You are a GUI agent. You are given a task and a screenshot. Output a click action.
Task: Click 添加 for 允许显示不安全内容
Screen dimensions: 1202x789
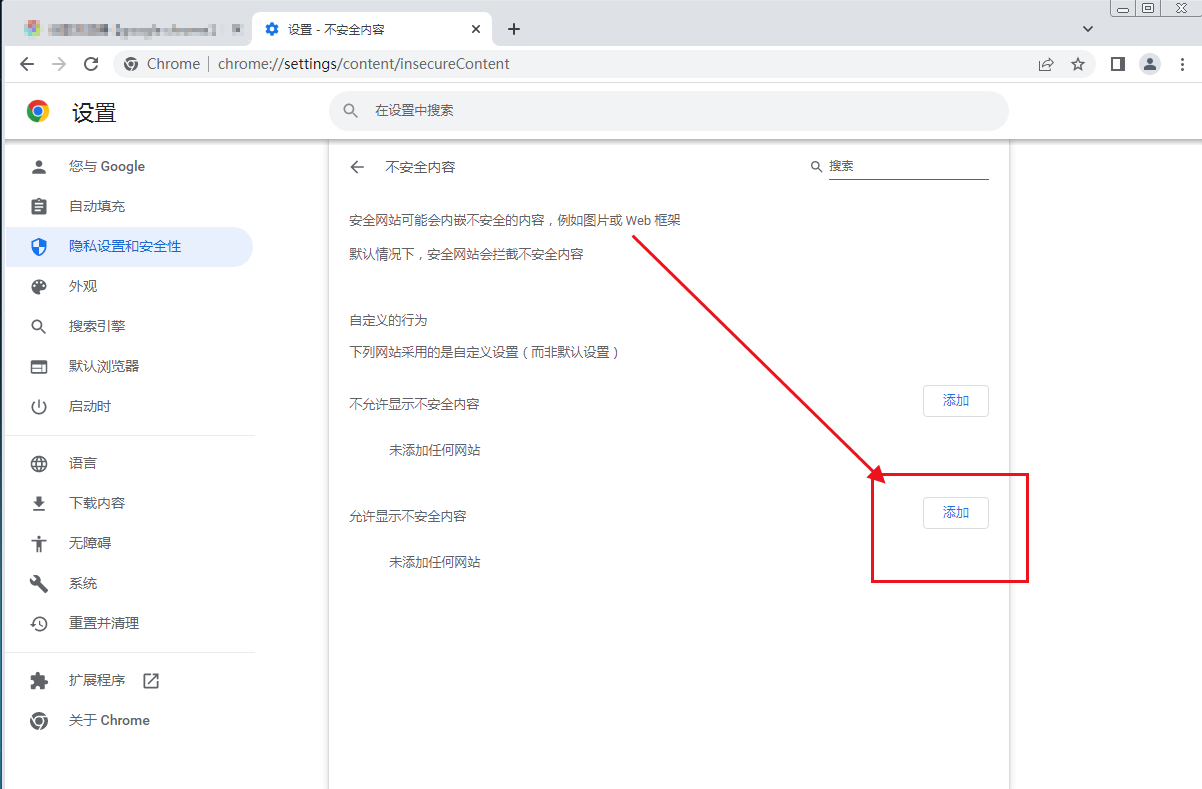tap(956, 513)
